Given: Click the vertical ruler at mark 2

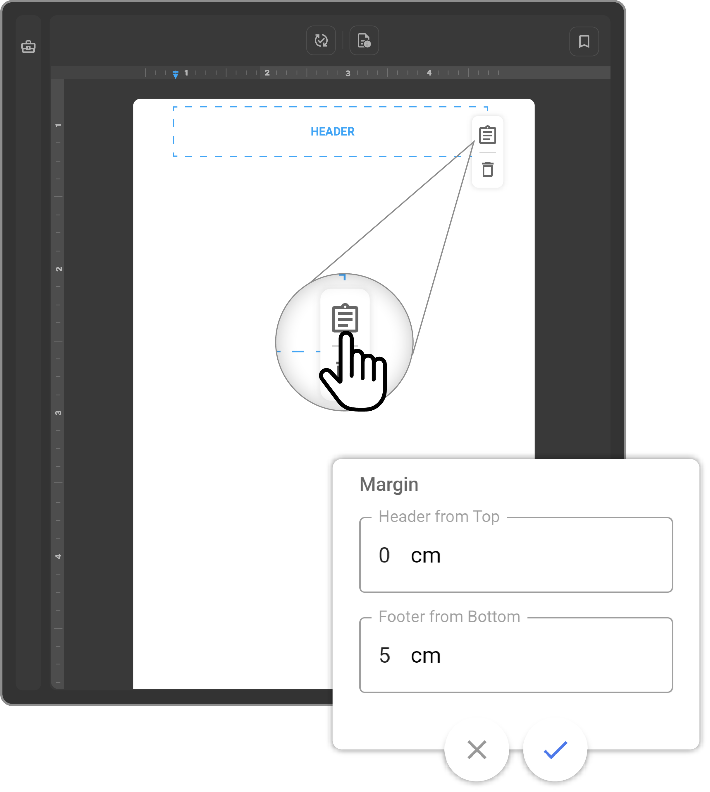Looking at the screenshot, I should (58, 269).
